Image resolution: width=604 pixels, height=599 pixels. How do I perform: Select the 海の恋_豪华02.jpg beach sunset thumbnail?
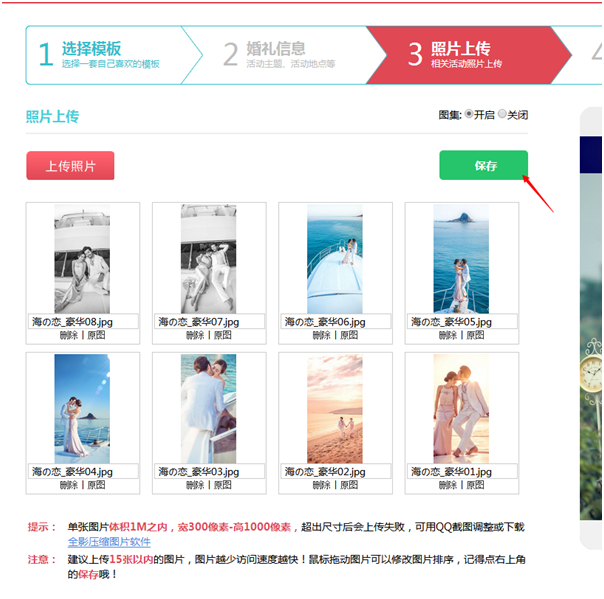[335, 409]
